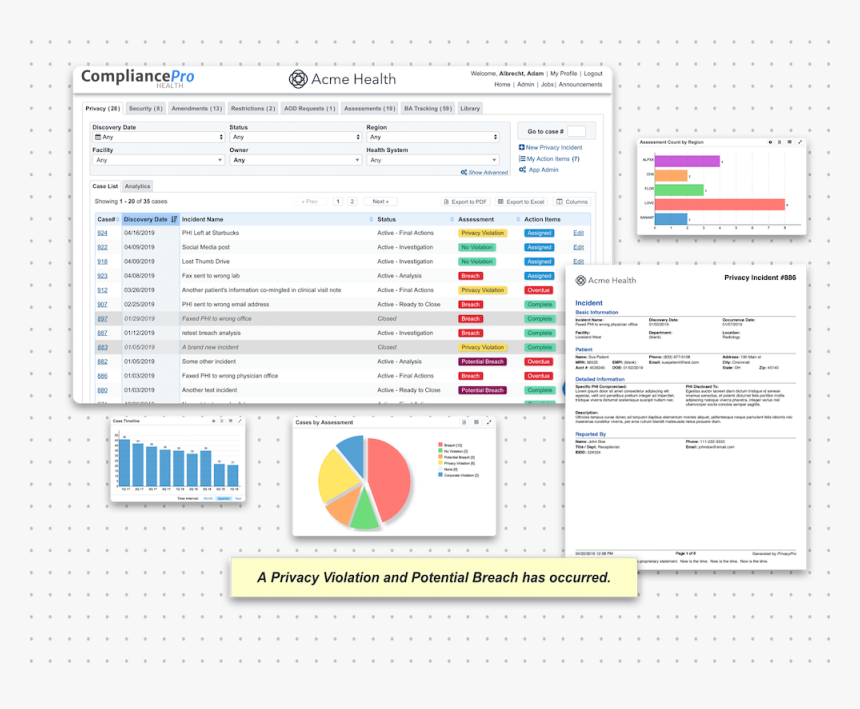Expand the Health System dropdown
Image resolution: width=860 pixels, height=709 pixels.
point(432,160)
